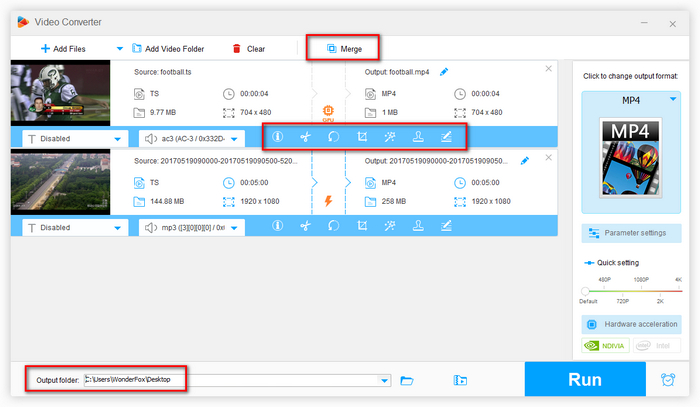The width and height of the screenshot is (700, 407).
Task: Click the Merge button
Action: (344, 49)
